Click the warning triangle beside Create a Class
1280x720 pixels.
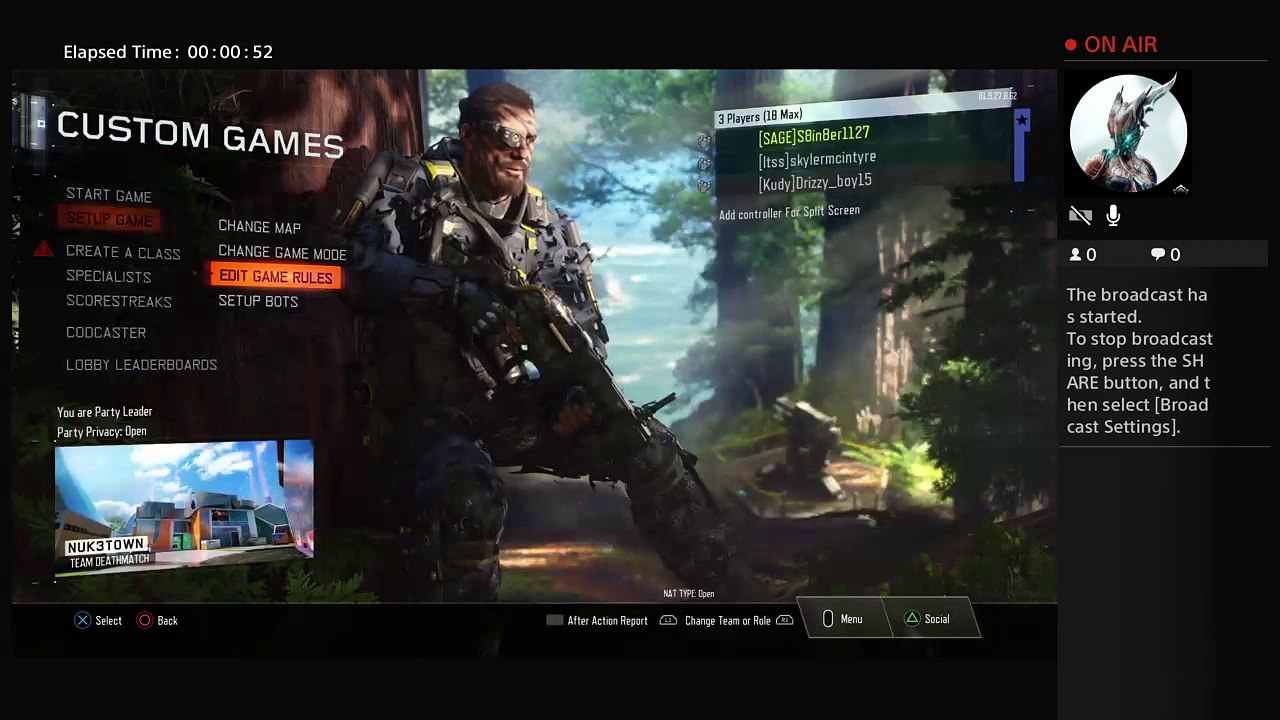[x=43, y=249]
